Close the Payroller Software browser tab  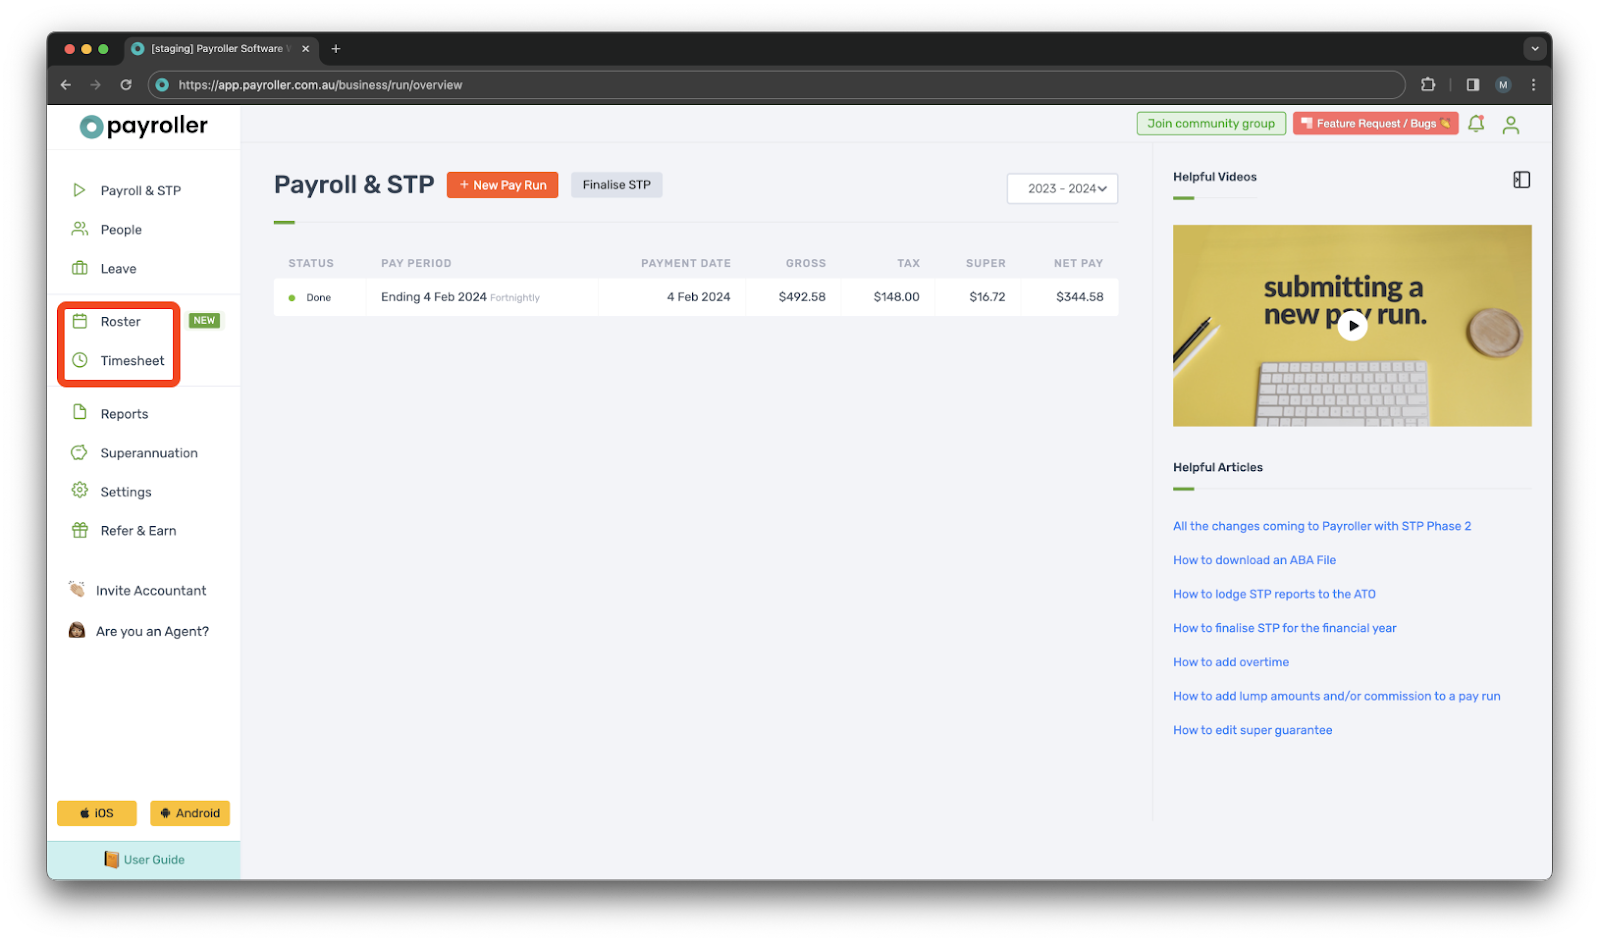306,49
